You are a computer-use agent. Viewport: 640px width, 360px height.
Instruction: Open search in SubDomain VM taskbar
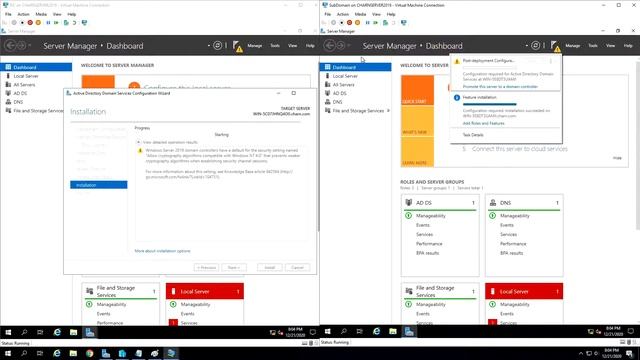tap(344, 331)
